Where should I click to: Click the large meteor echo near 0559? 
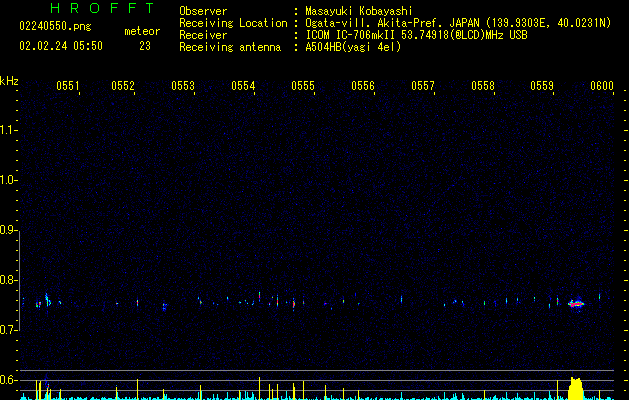pyautogui.click(x=576, y=304)
